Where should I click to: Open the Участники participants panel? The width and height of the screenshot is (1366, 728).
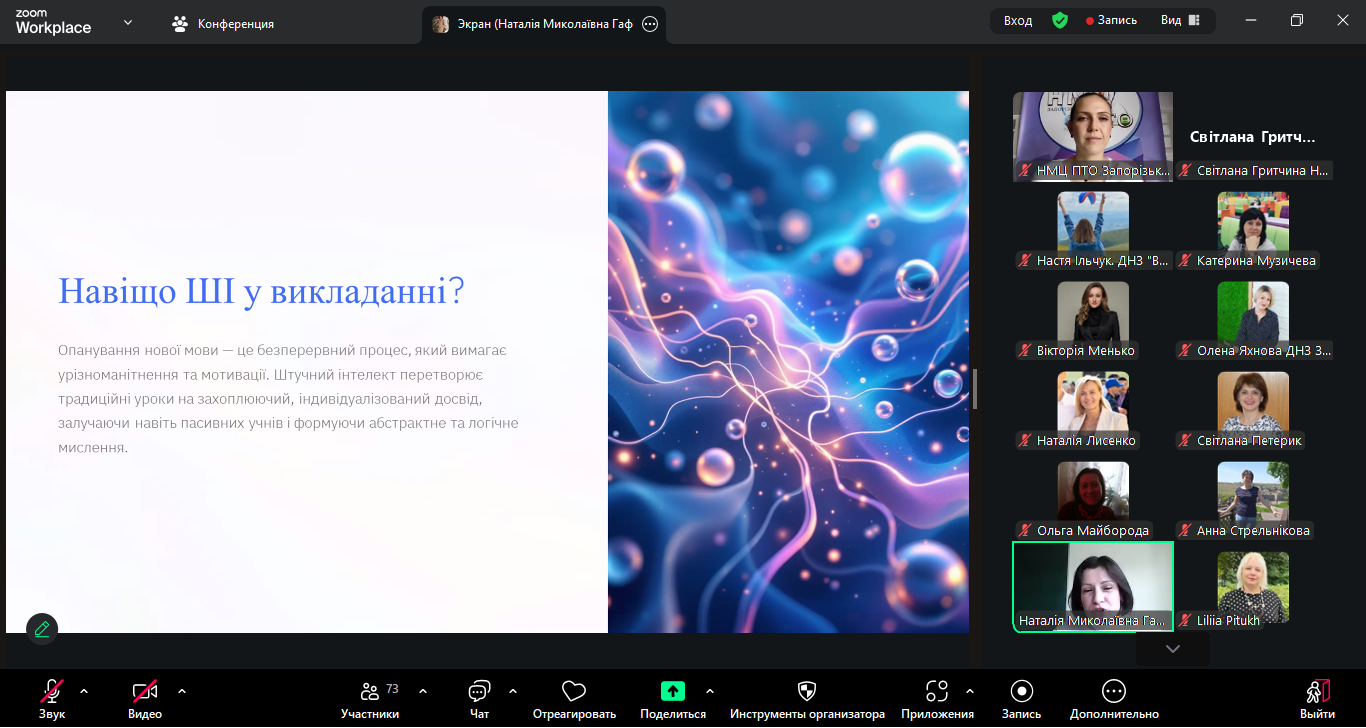[370, 692]
